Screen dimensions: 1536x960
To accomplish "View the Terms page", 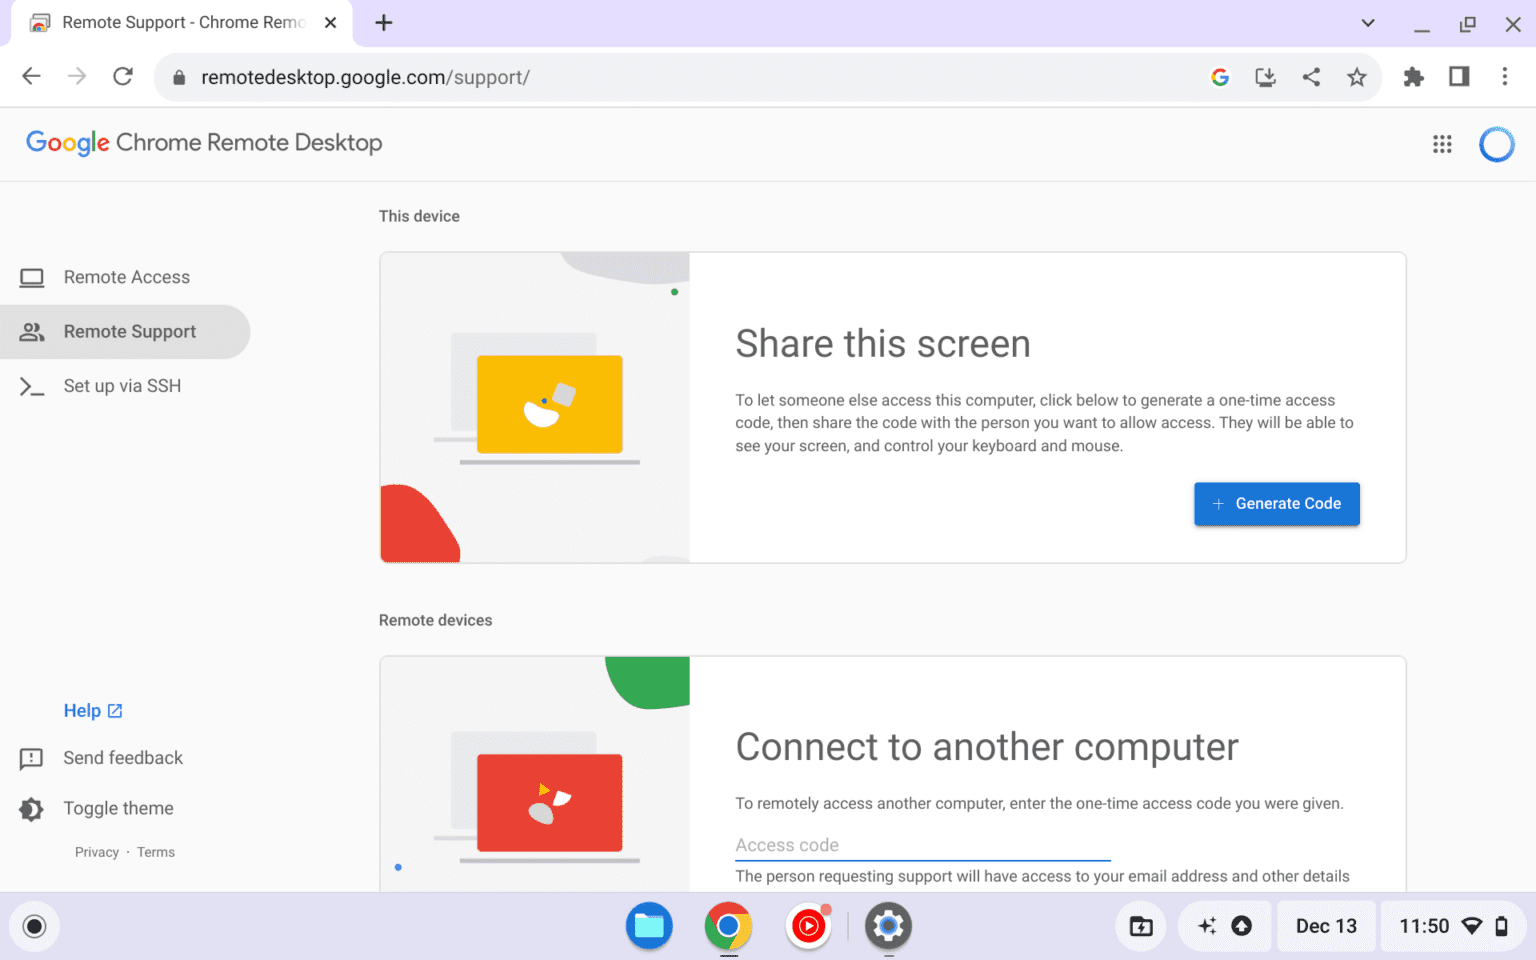I will point(155,851).
